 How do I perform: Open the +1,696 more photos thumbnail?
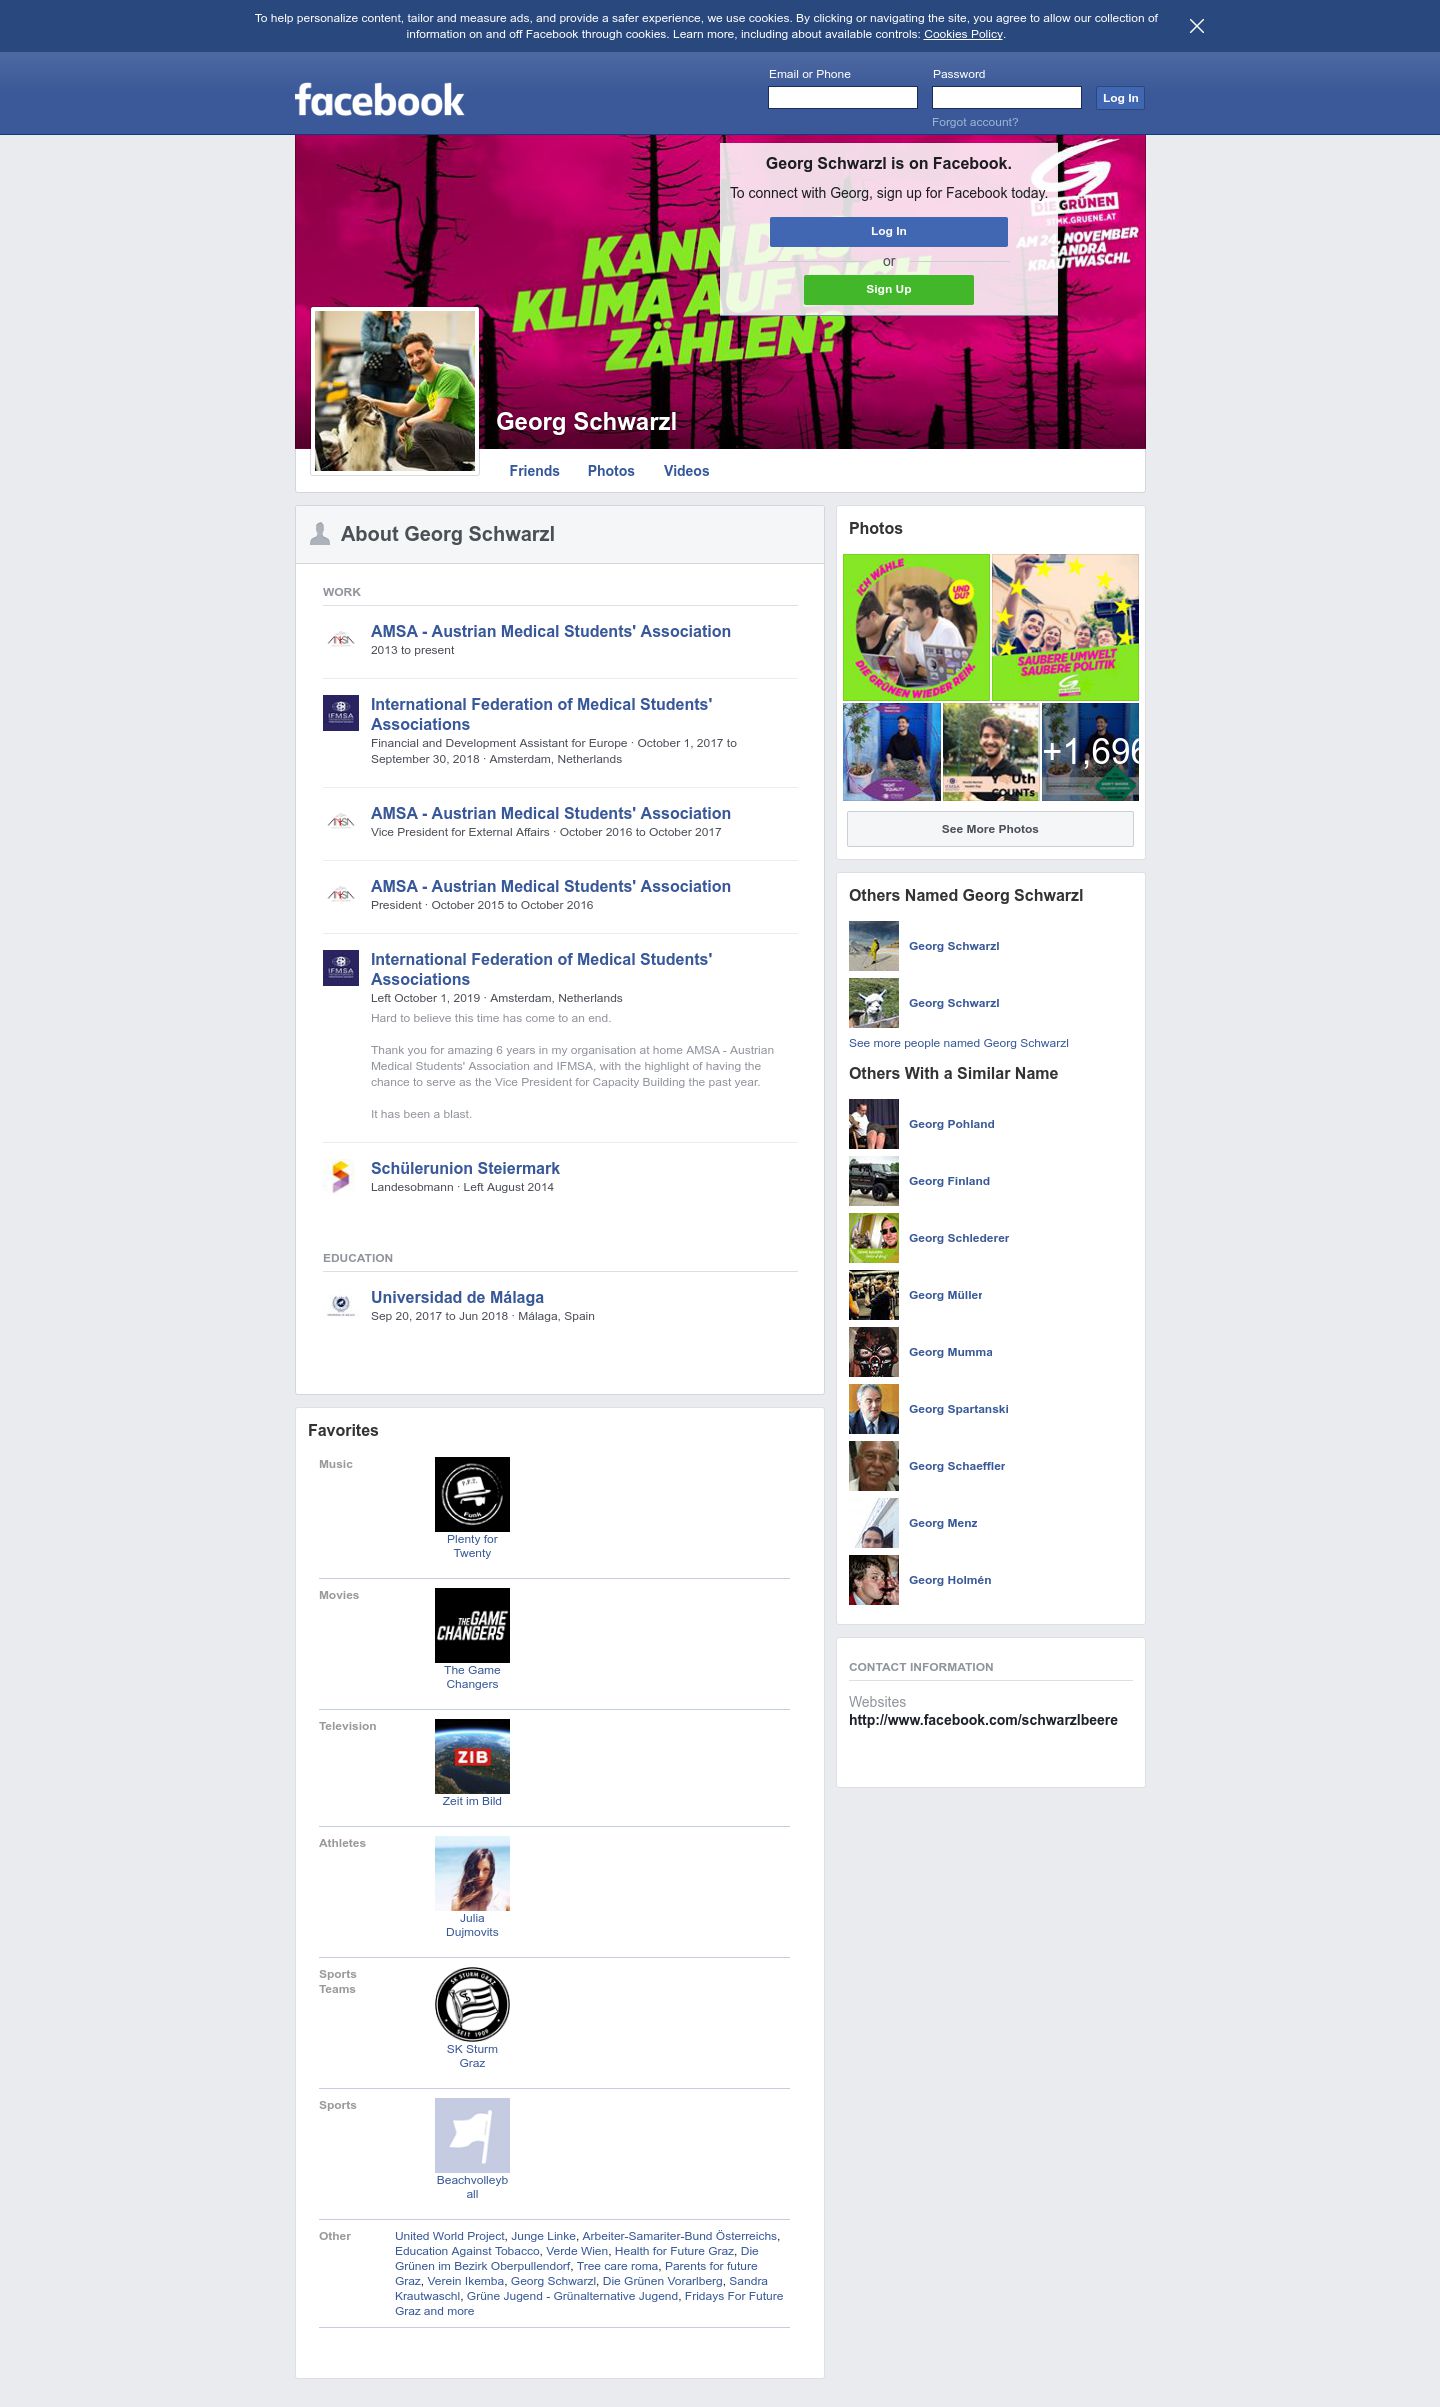tap(1090, 751)
